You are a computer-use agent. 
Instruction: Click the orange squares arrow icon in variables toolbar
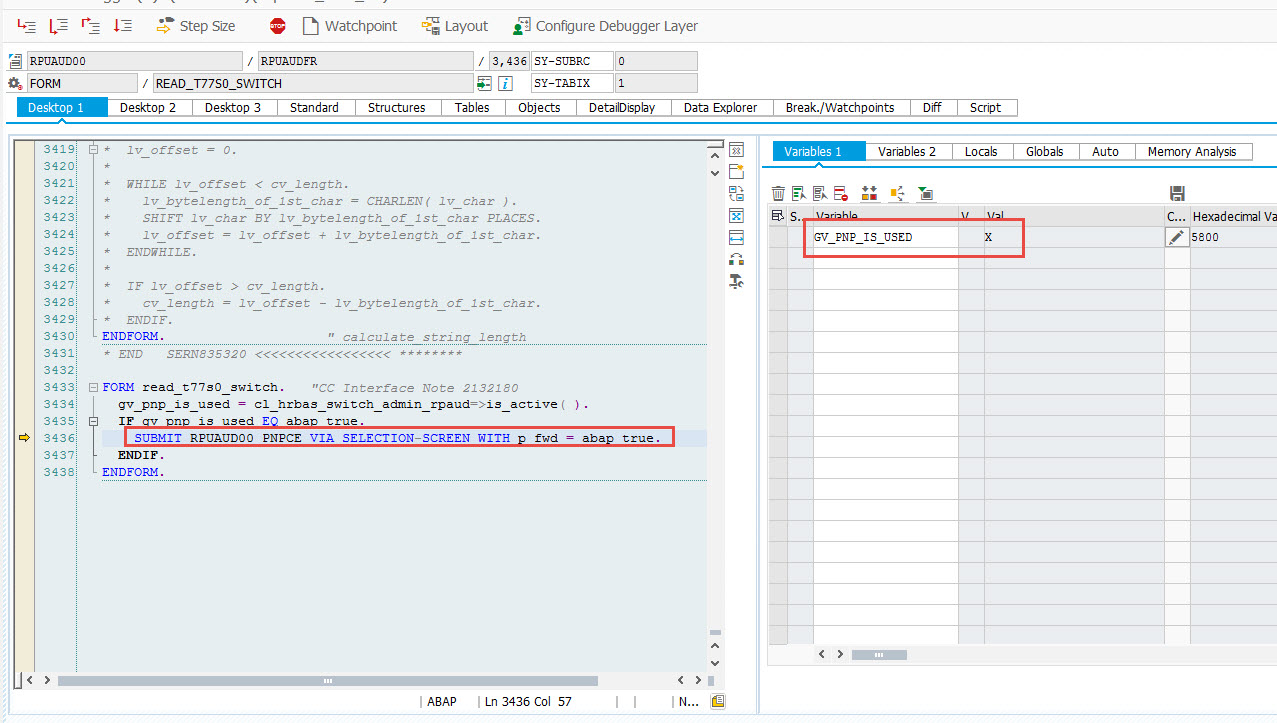(x=897, y=193)
